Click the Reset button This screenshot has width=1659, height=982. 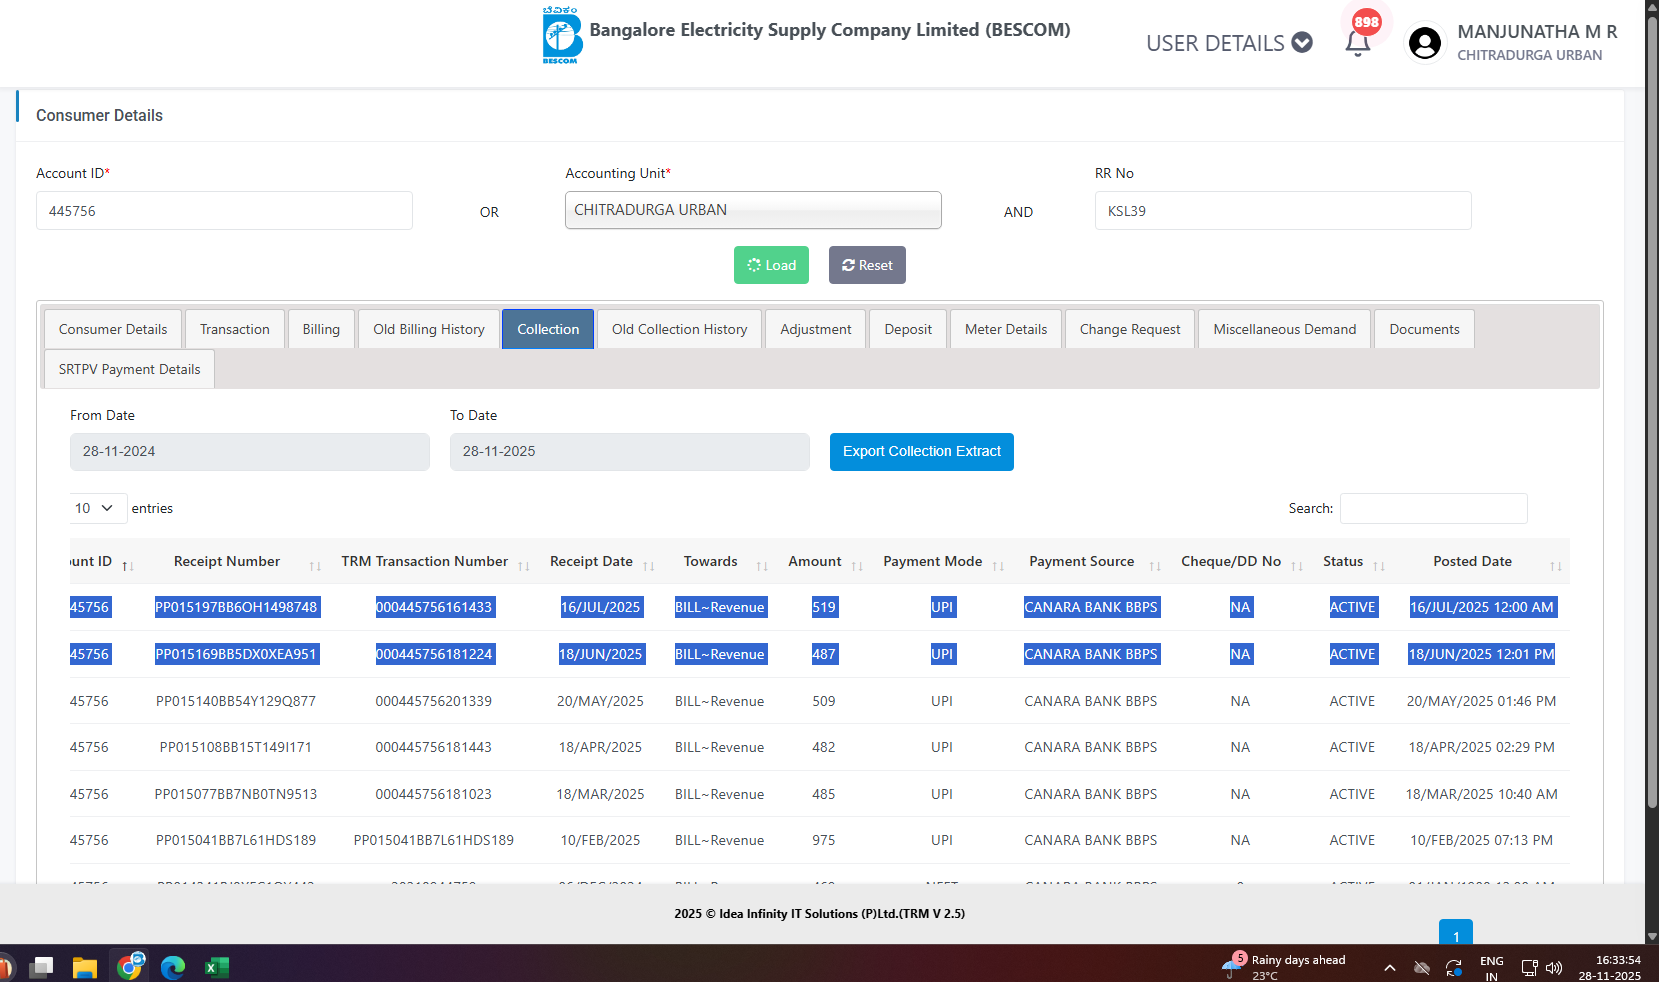(x=867, y=265)
